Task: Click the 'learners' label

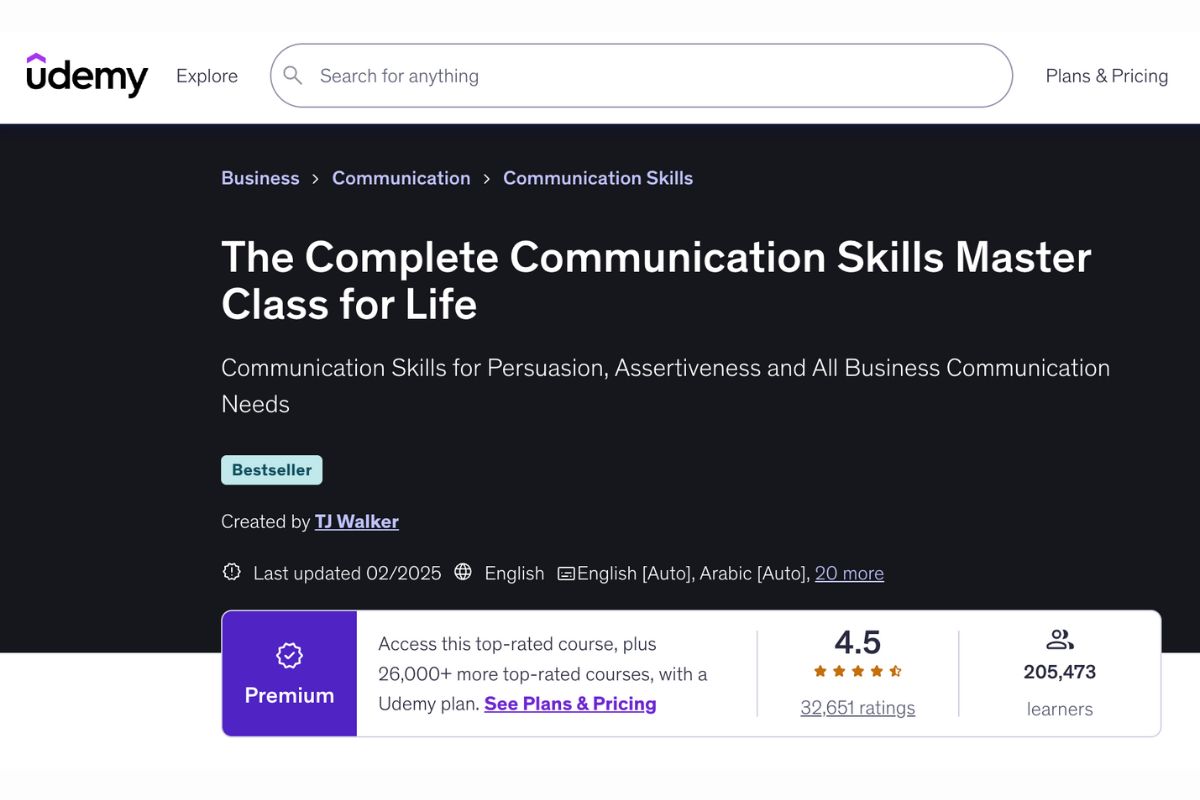Action: click(1059, 709)
